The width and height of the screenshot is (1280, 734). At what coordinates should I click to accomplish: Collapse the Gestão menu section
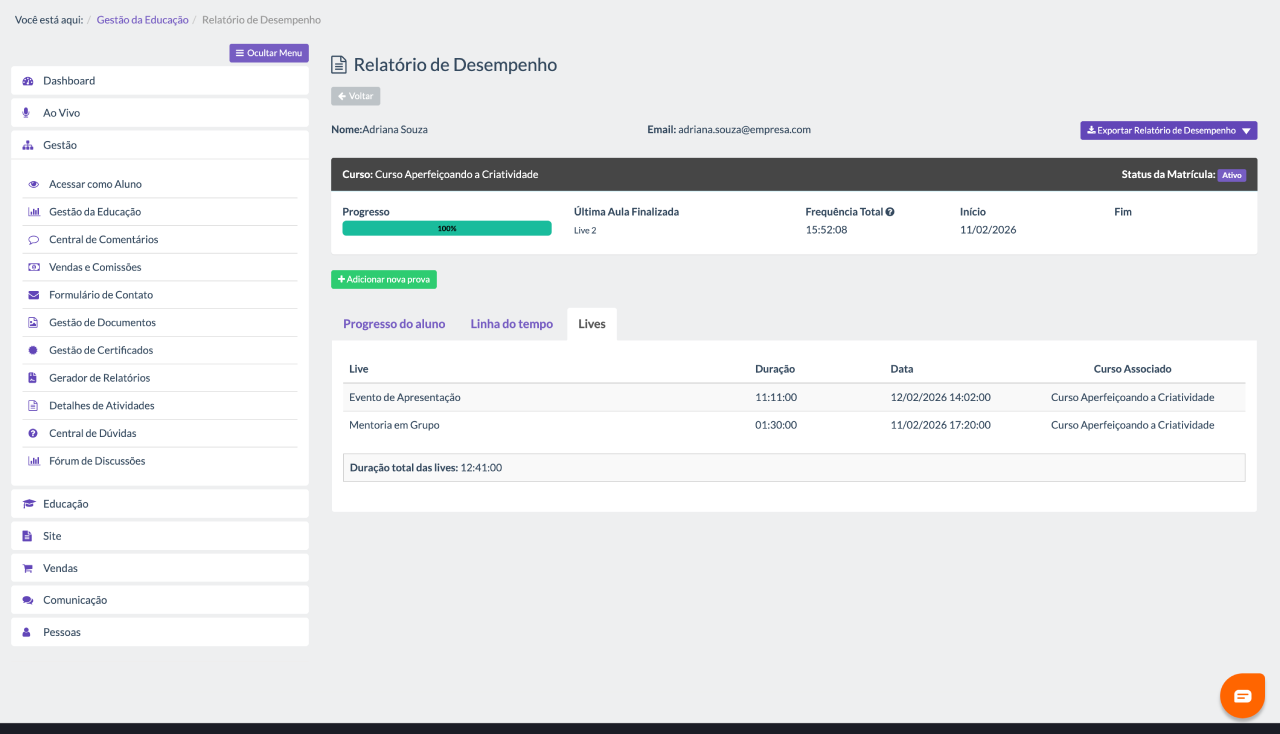click(x=60, y=145)
